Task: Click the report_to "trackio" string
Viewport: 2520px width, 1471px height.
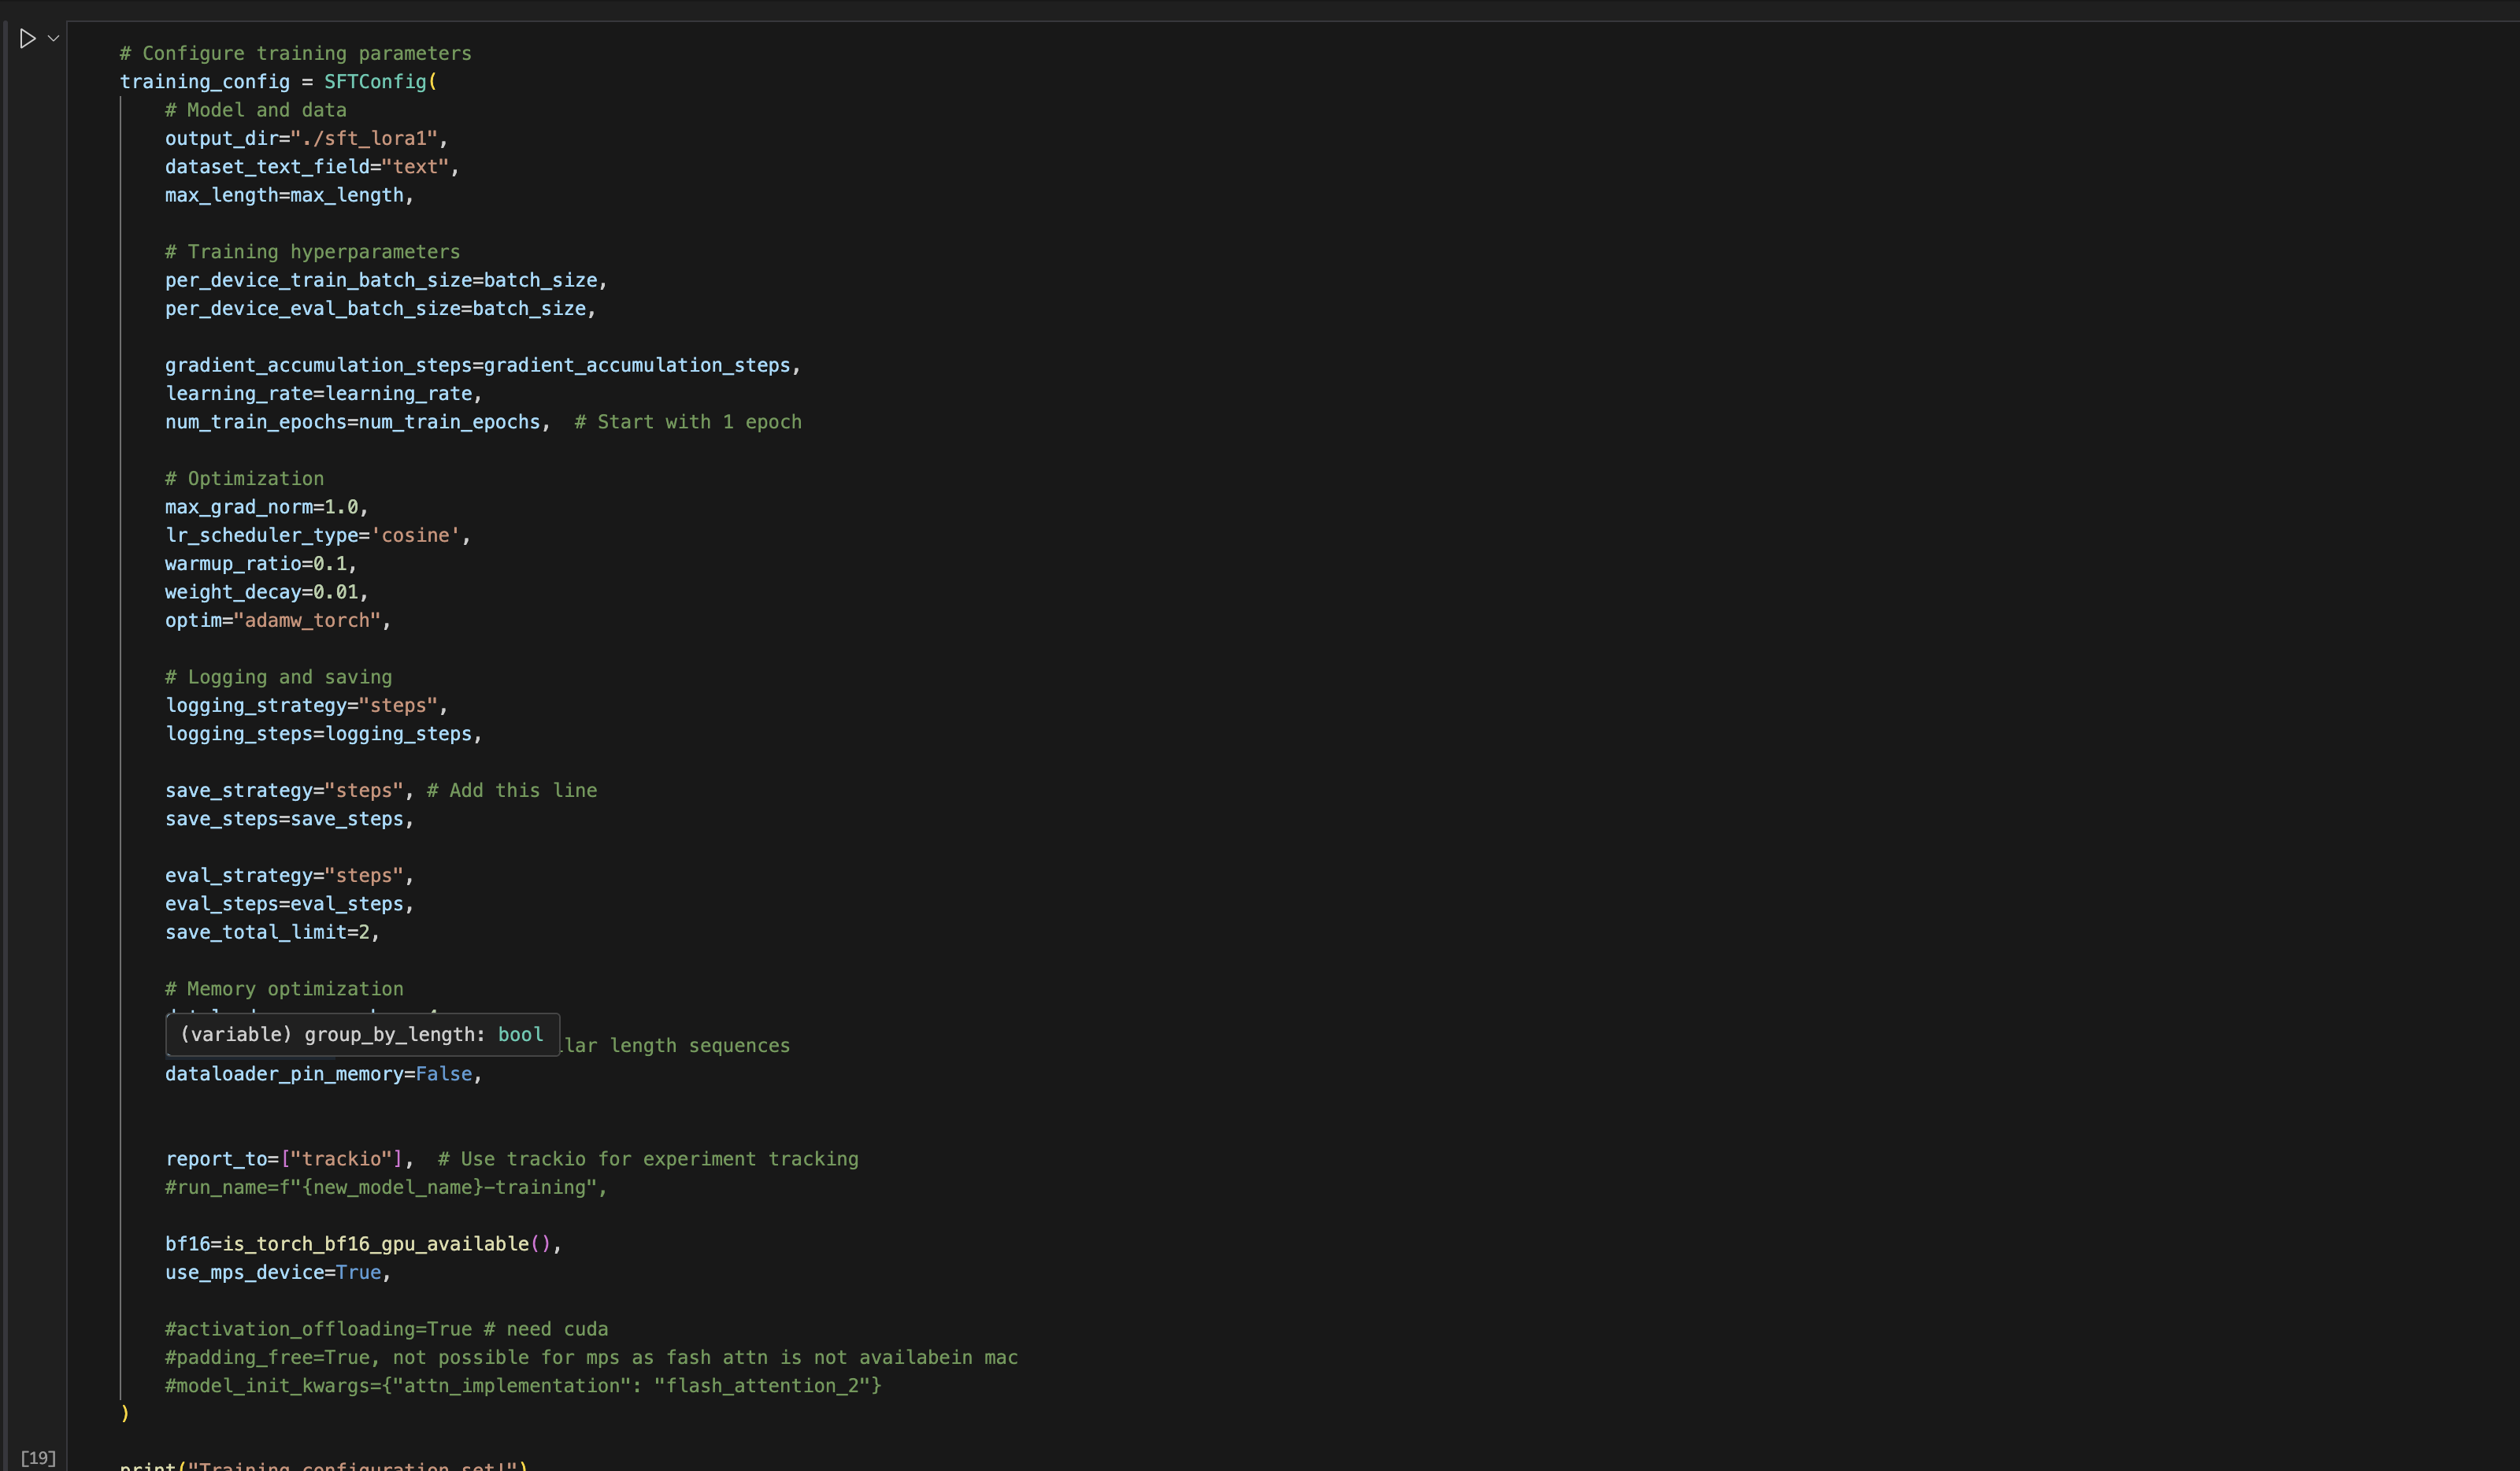Action: (x=341, y=1159)
